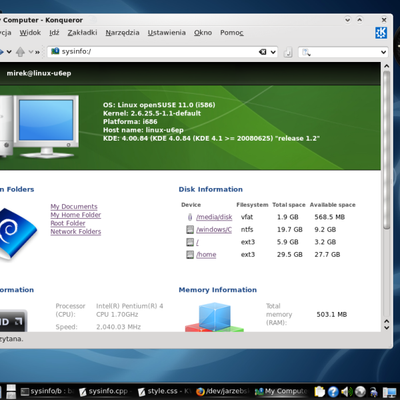Open the Pomoc menu

point(232,33)
